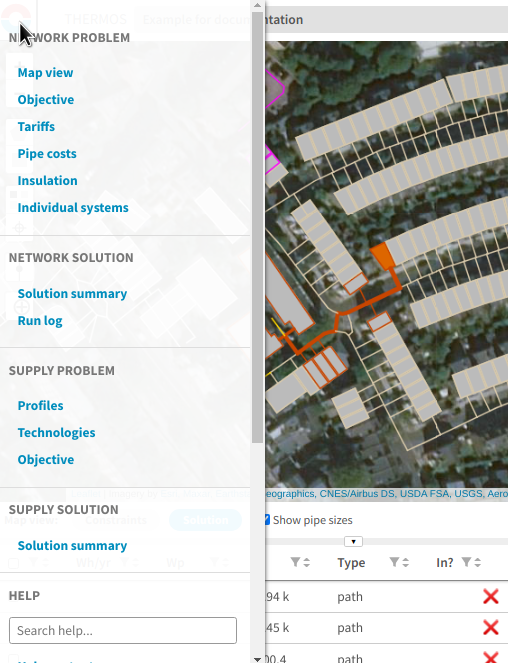Click the red X on the 45 k row
Image resolution: width=508 pixels, height=663 pixels.
click(x=490, y=627)
